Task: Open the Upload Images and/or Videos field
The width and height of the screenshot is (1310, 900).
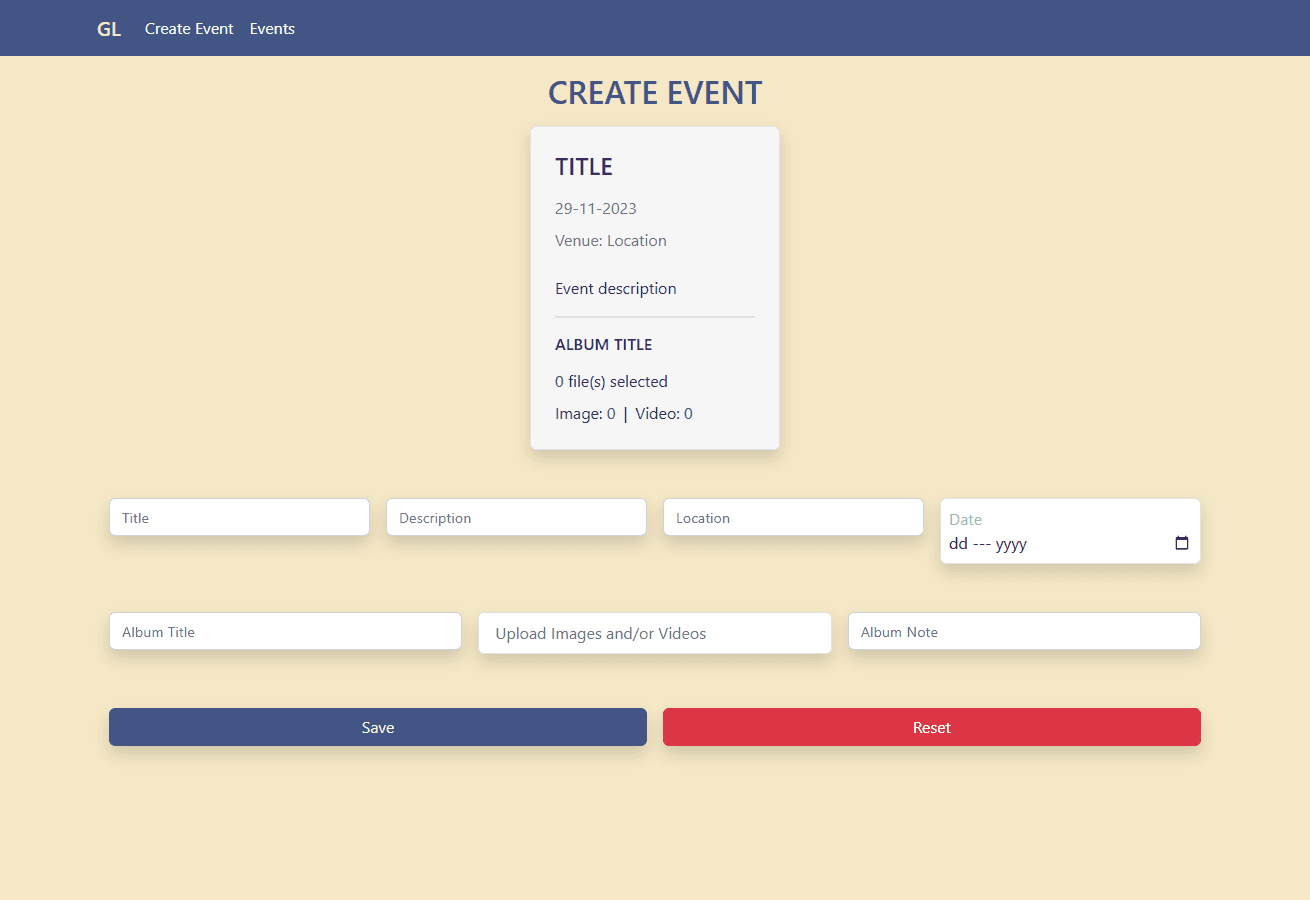Action: tap(655, 633)
